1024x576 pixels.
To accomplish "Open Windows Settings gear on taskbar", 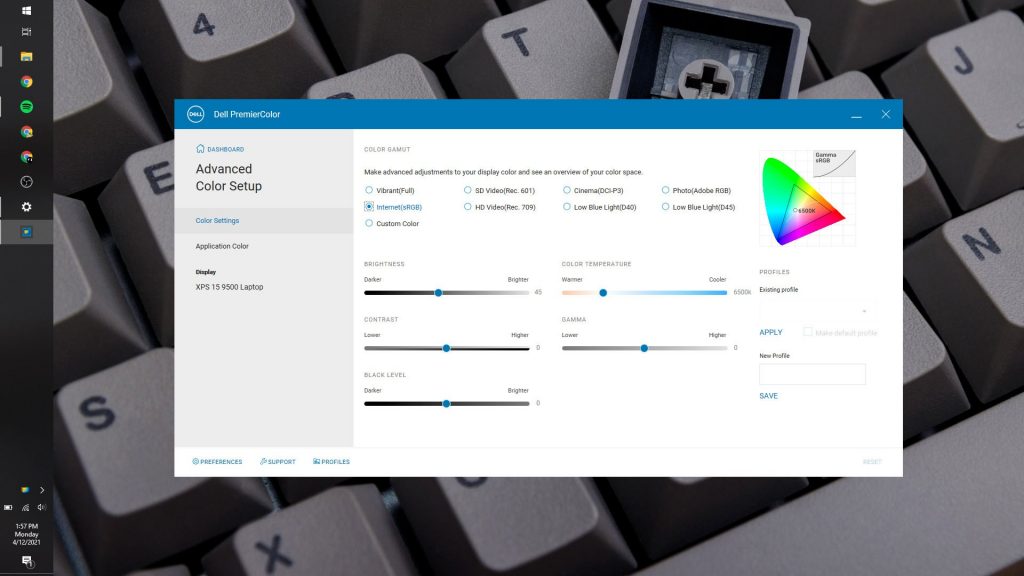I will pyautogui.click(x=26, y=206).
